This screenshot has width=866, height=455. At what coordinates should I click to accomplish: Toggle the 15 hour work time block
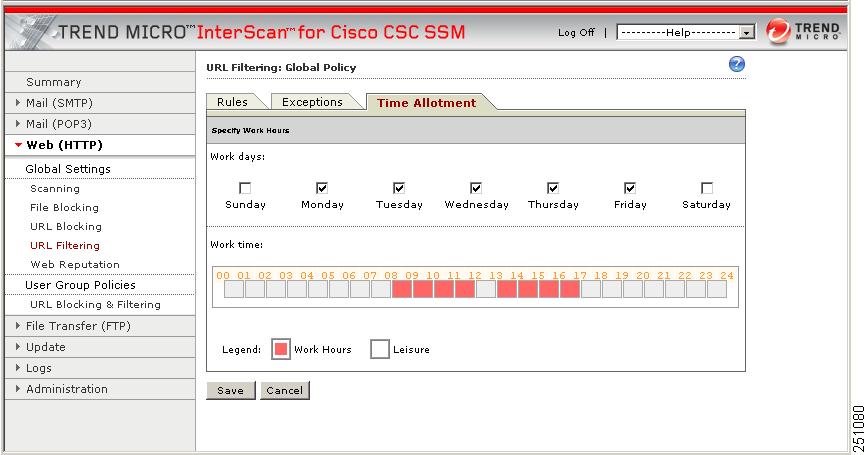pyautogui.click(x=548, y=289)
